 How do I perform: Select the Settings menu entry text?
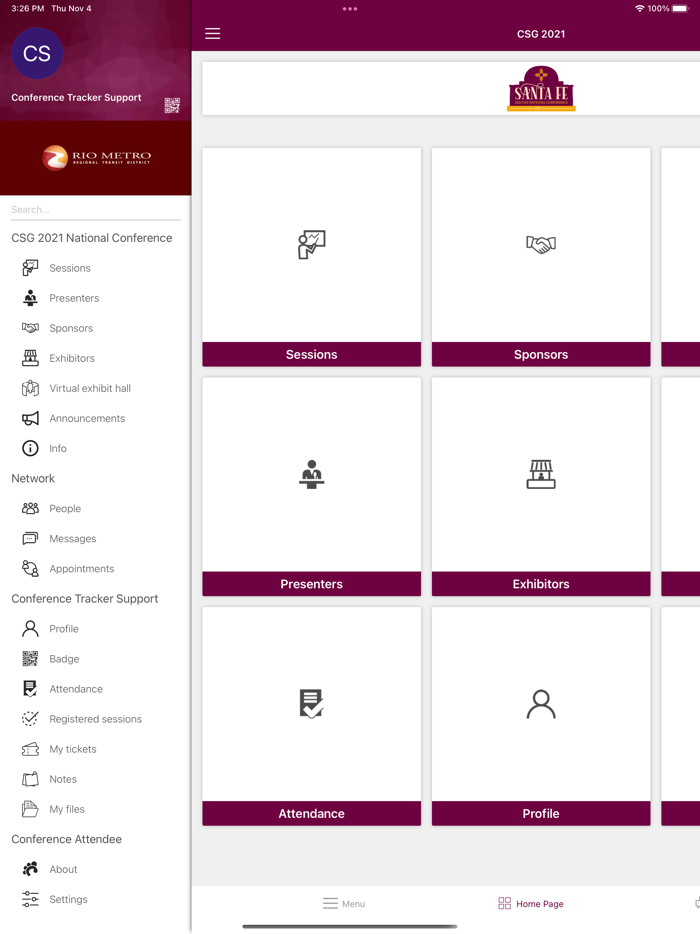pyautogui.click(x=69, y=899)
